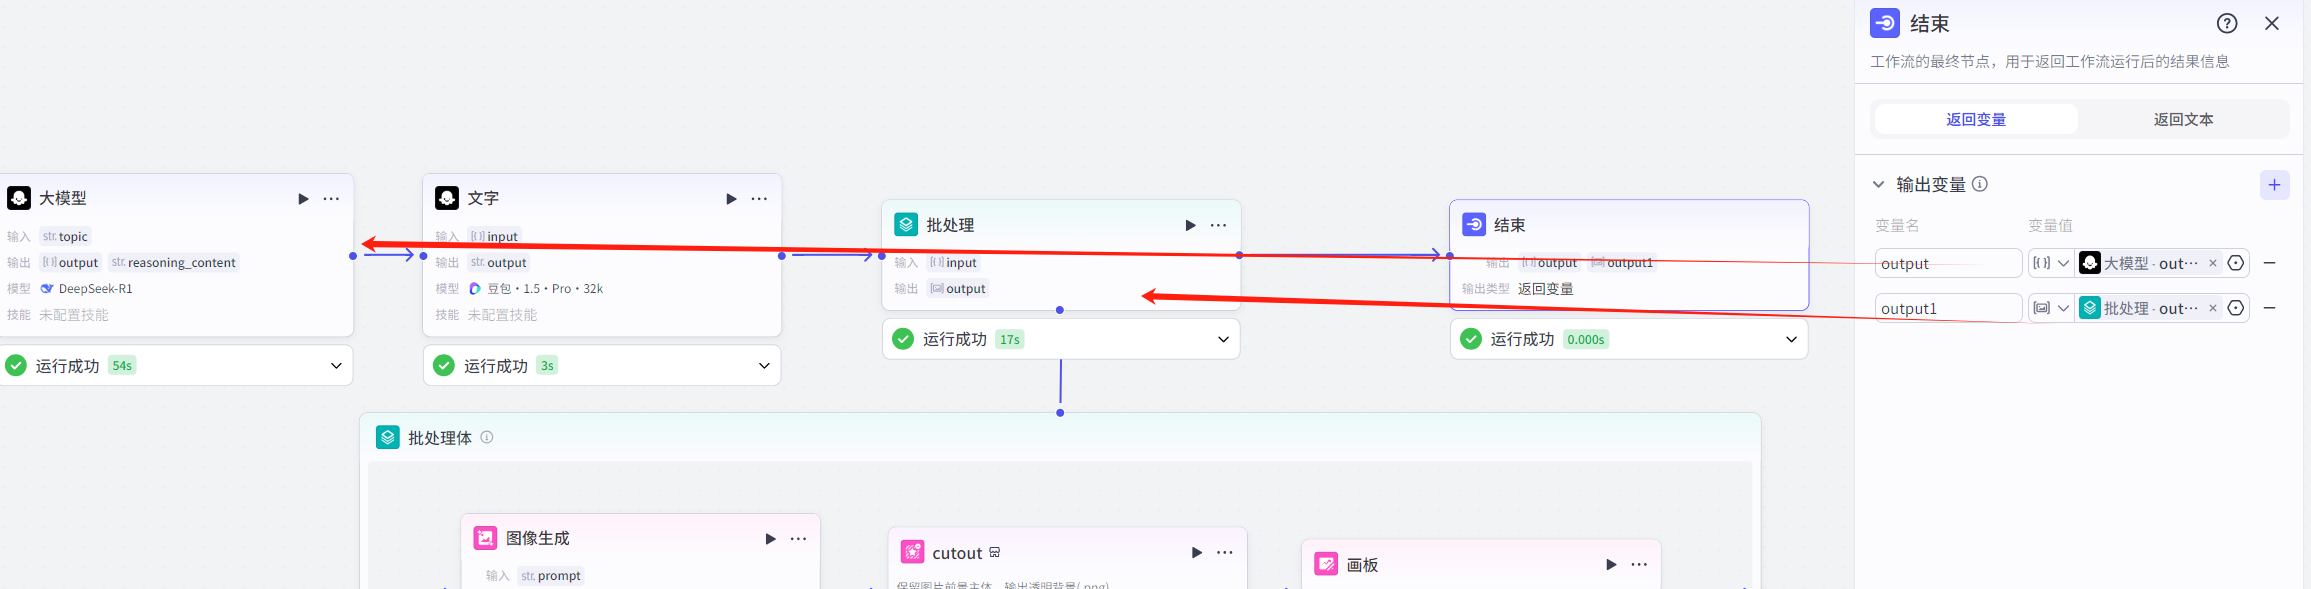
Task: Add a new output variable
Action: point(2274,185)
